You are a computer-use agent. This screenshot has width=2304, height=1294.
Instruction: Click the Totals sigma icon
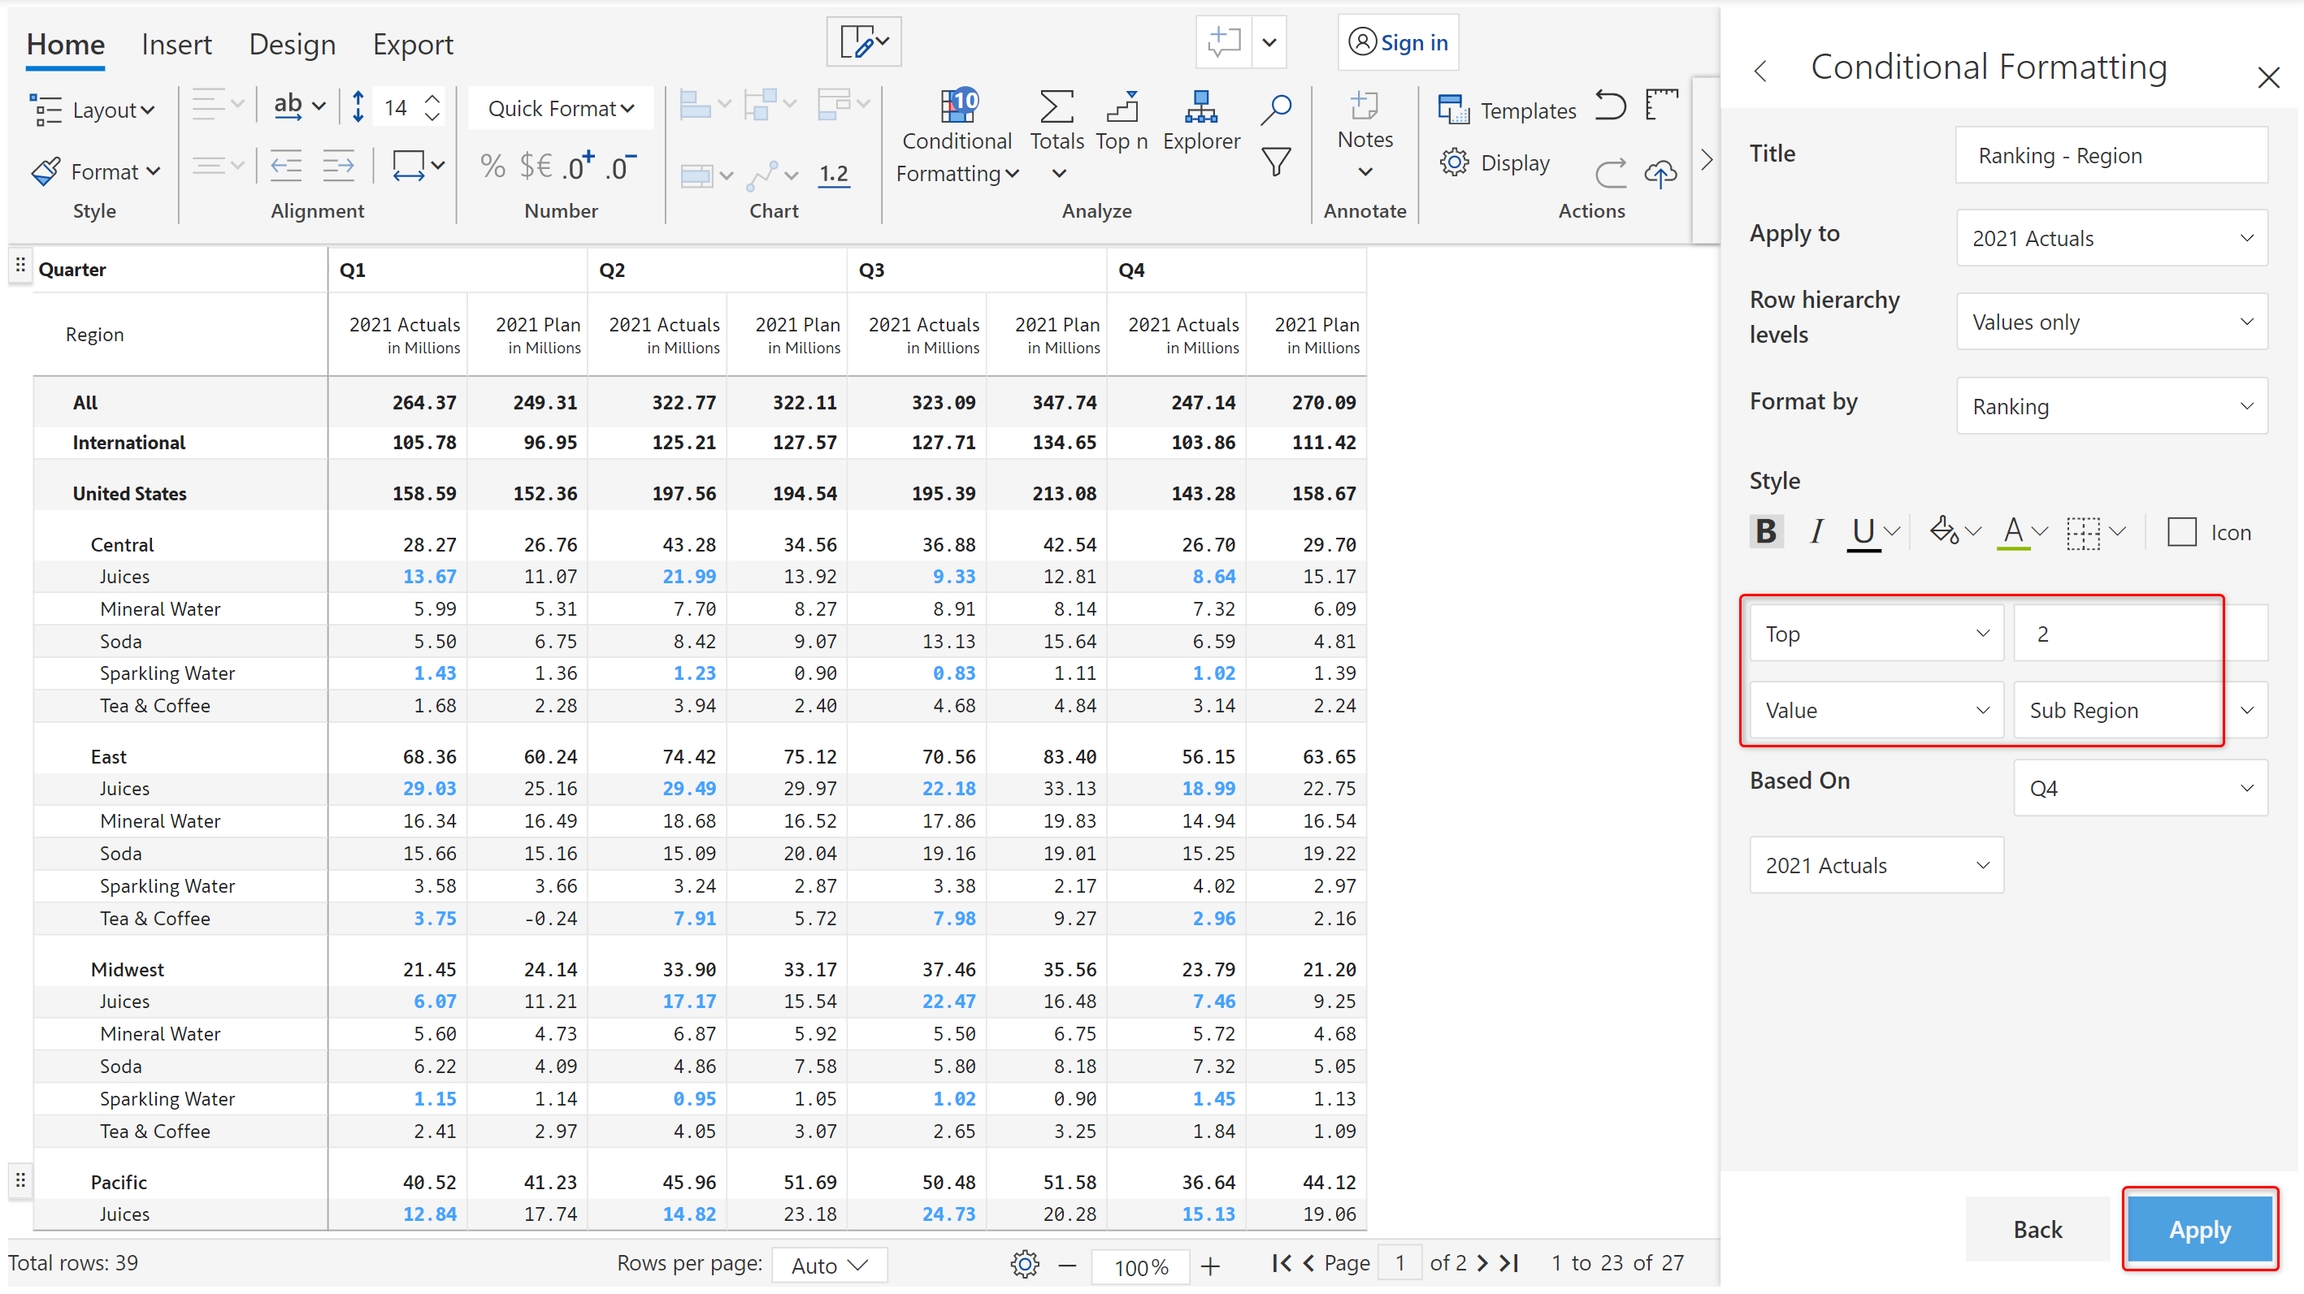1056,108
